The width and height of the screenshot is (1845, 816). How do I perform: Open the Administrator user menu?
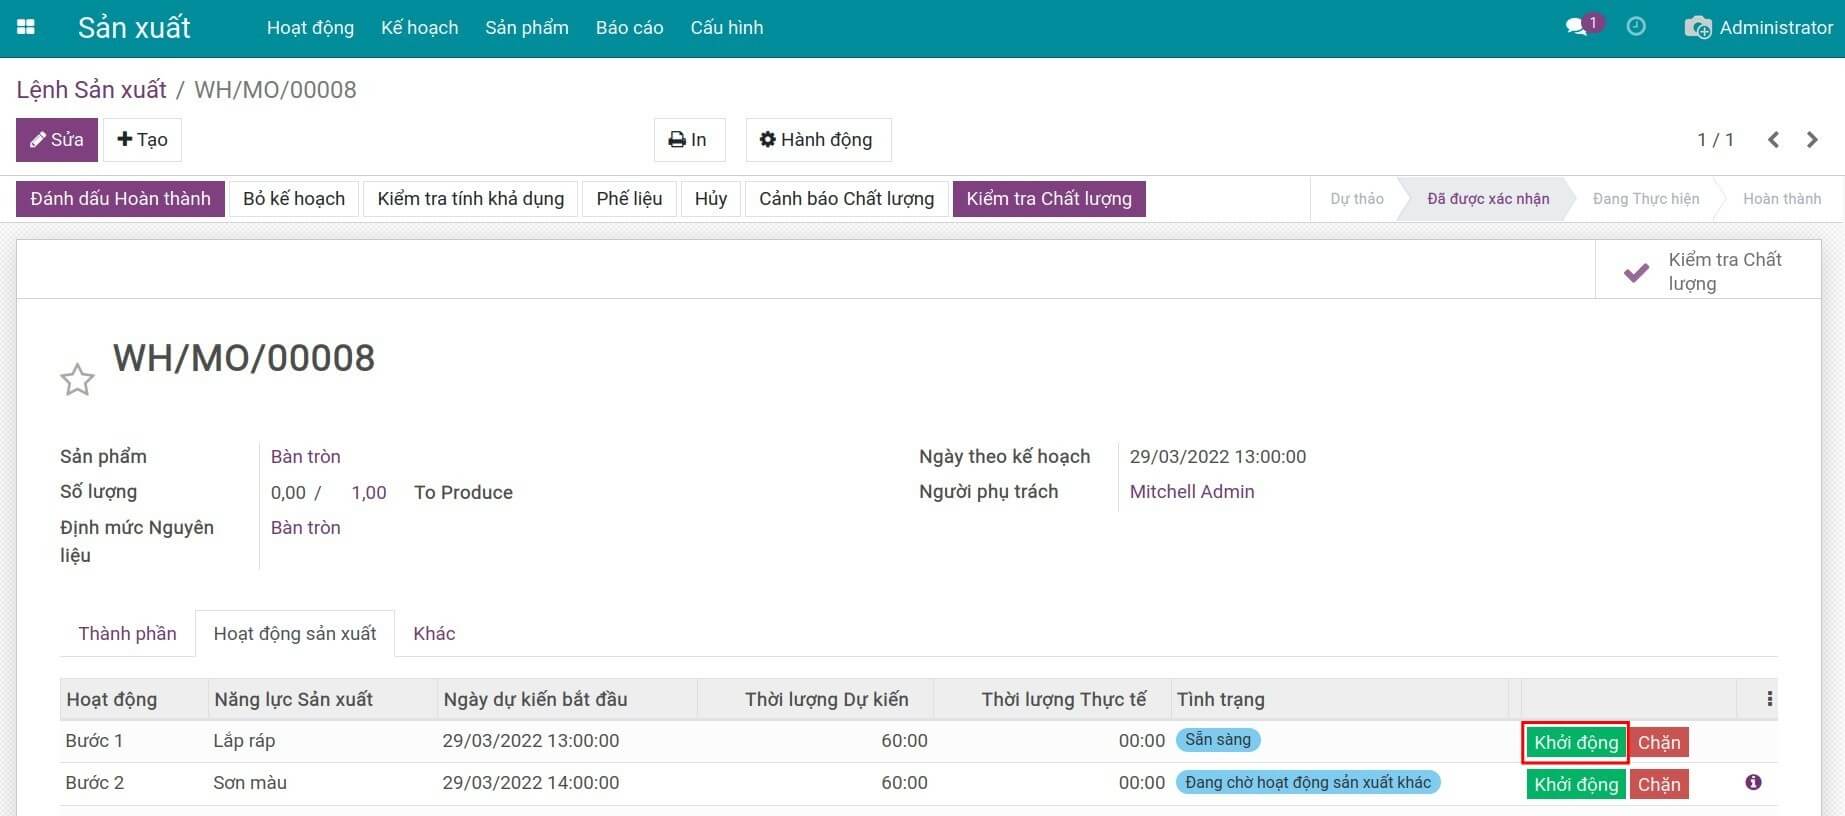tap(1759, 27)
